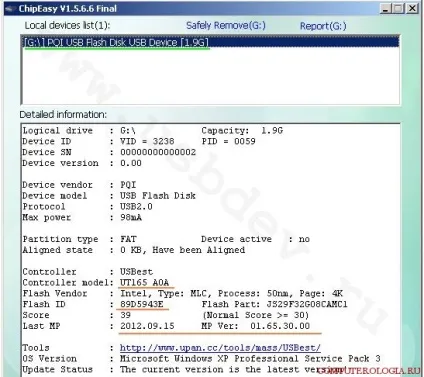Image resolution: width=424 pixels, height=377 pixels.
Task: Click PID = 0059 value
Action: pos(228,141)
